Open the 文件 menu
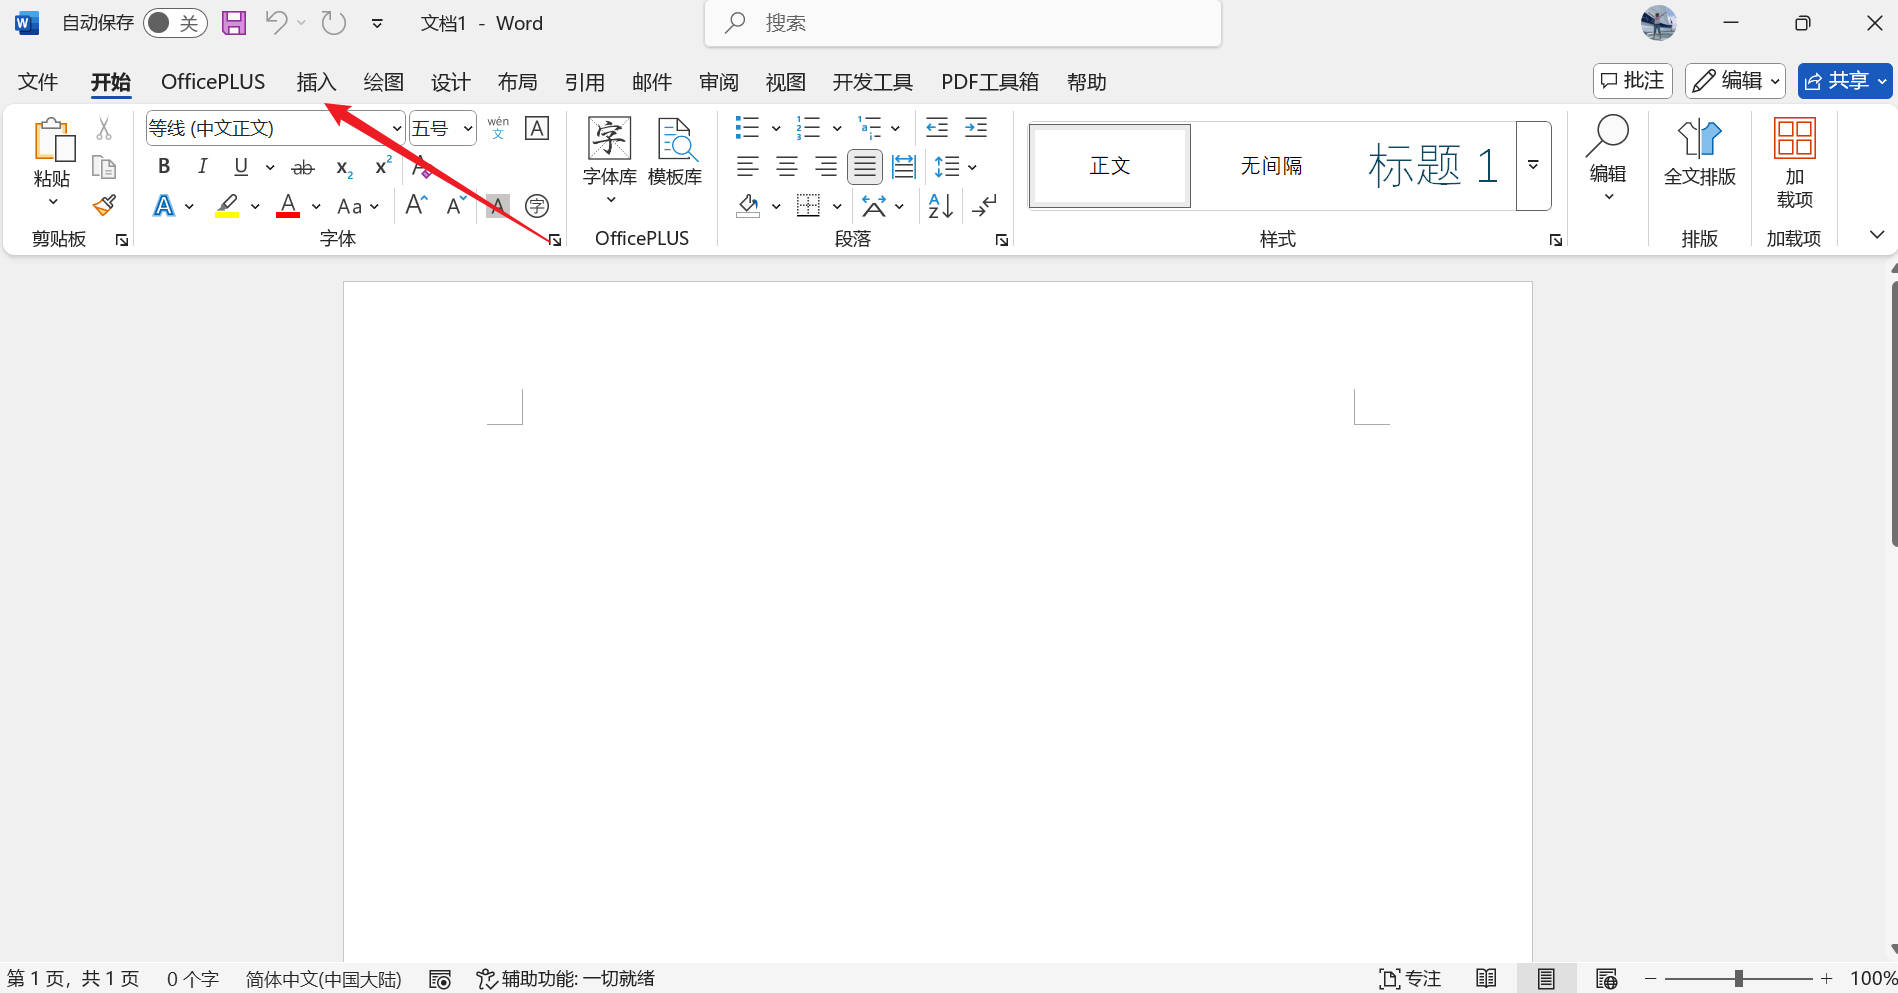This screenshot has height=993, width=1898. click(37, 81)
